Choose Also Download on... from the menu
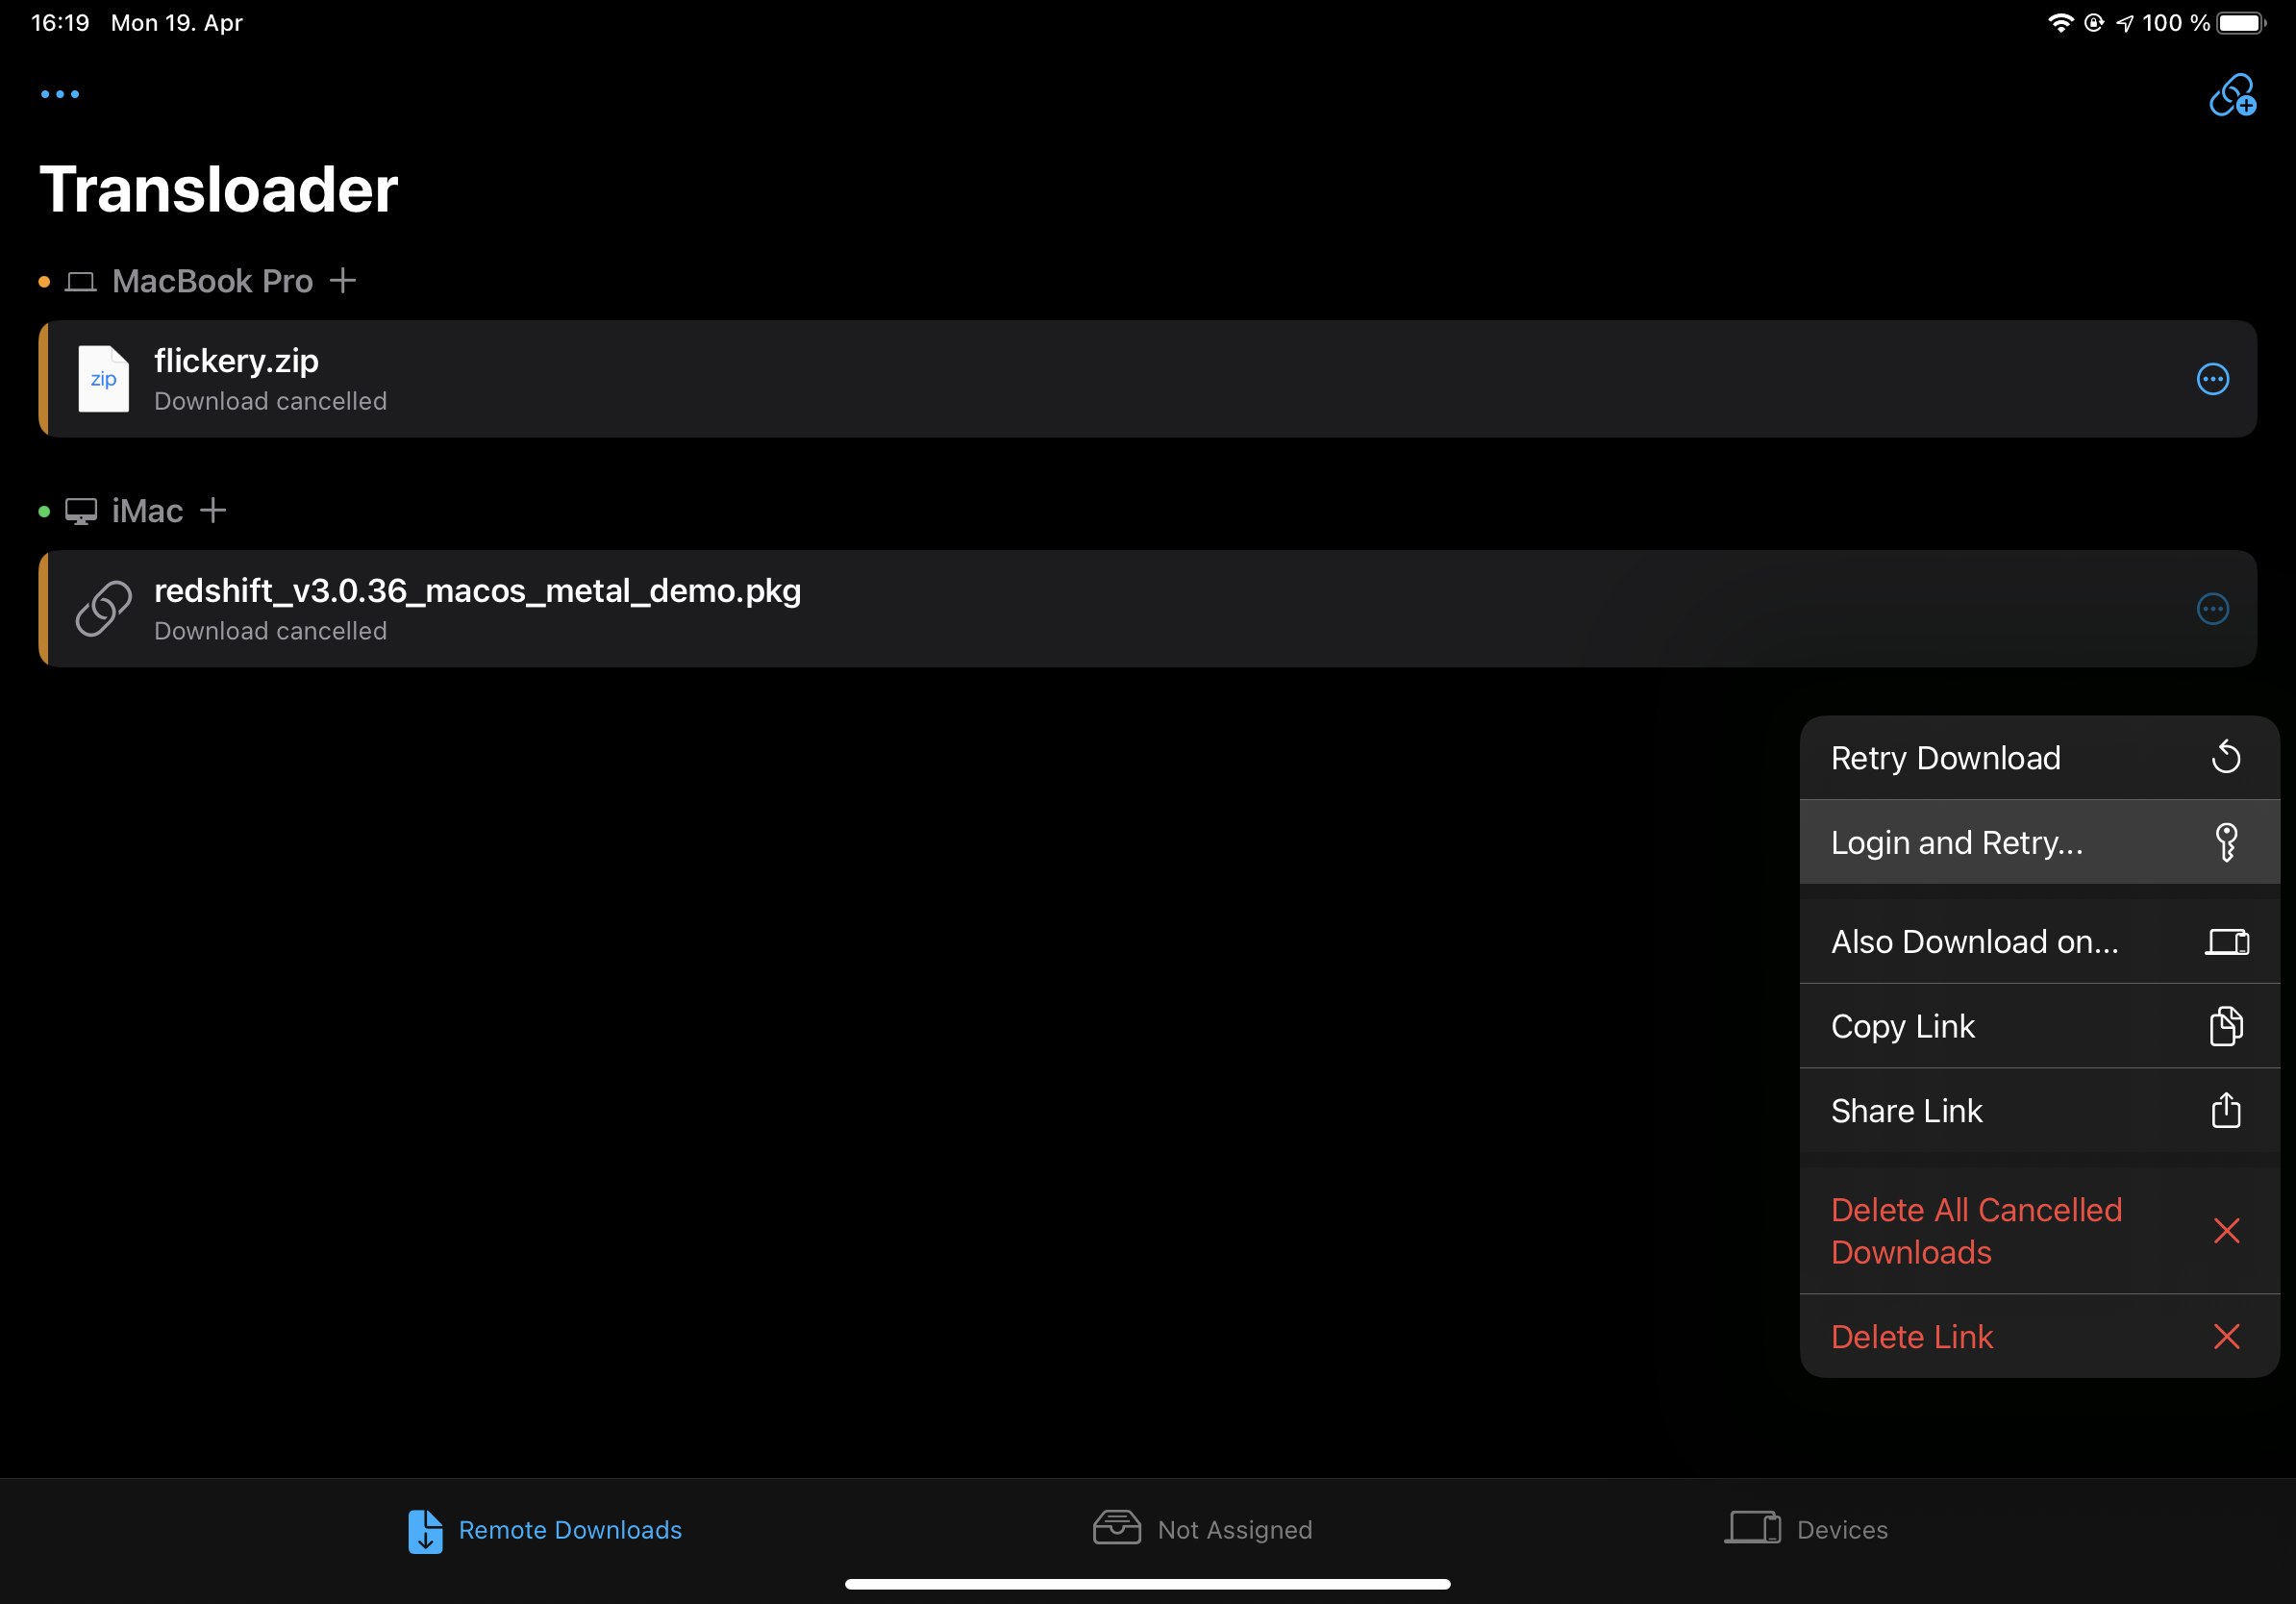 point(1974,941)
